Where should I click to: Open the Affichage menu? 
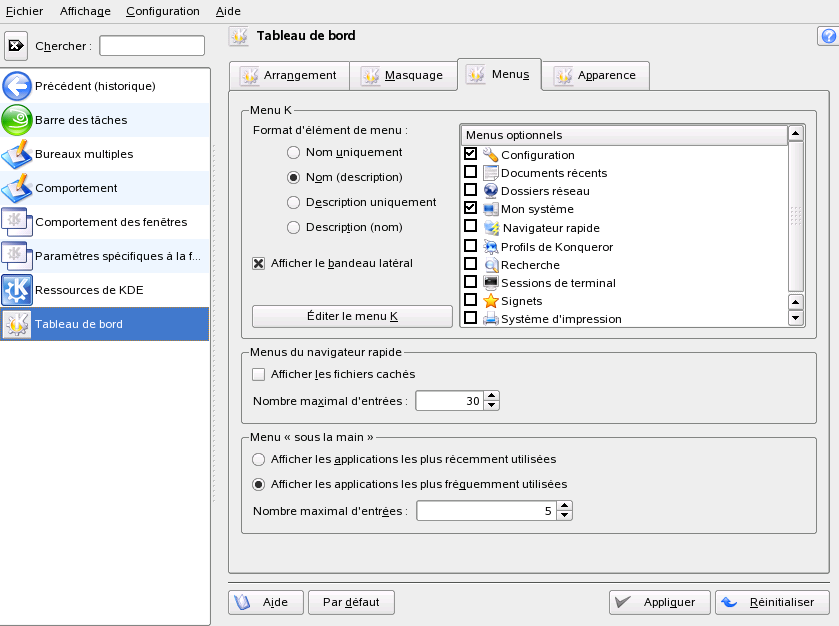(85, 11)
